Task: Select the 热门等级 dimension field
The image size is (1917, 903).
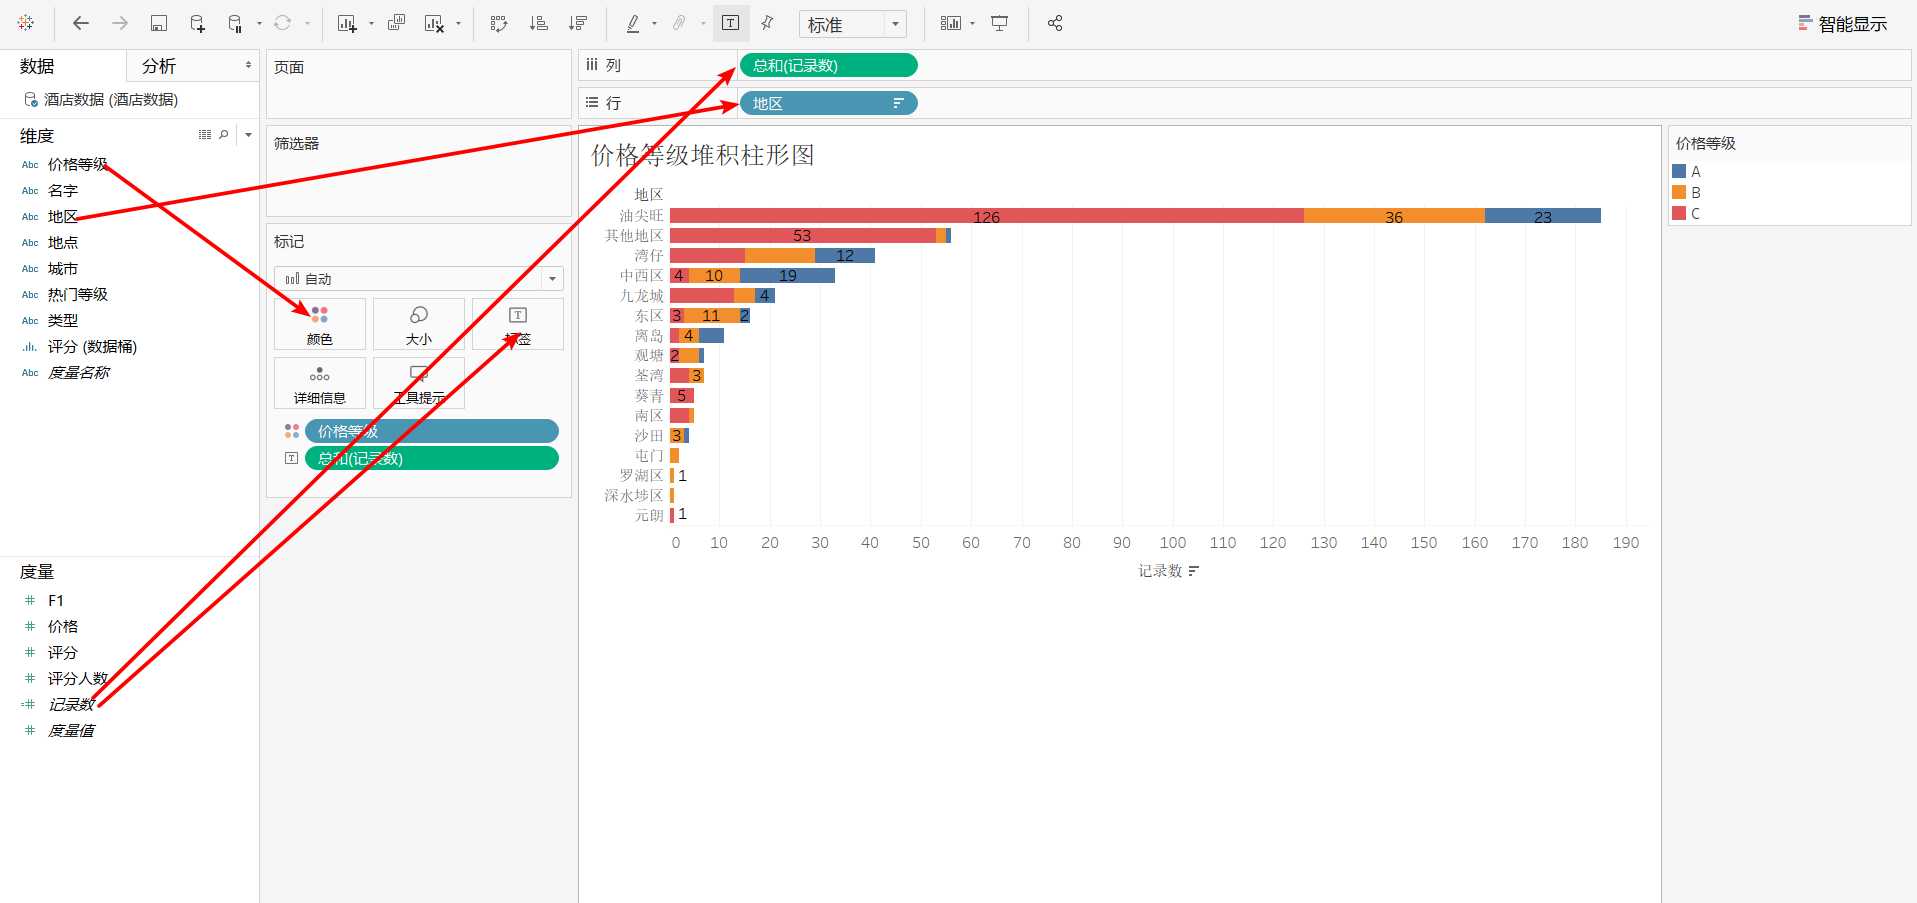Action: click(78, 294)
